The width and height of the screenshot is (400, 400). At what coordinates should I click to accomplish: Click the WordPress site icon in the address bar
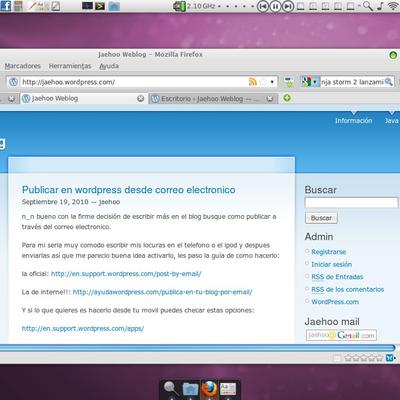[x=13, y=82]
